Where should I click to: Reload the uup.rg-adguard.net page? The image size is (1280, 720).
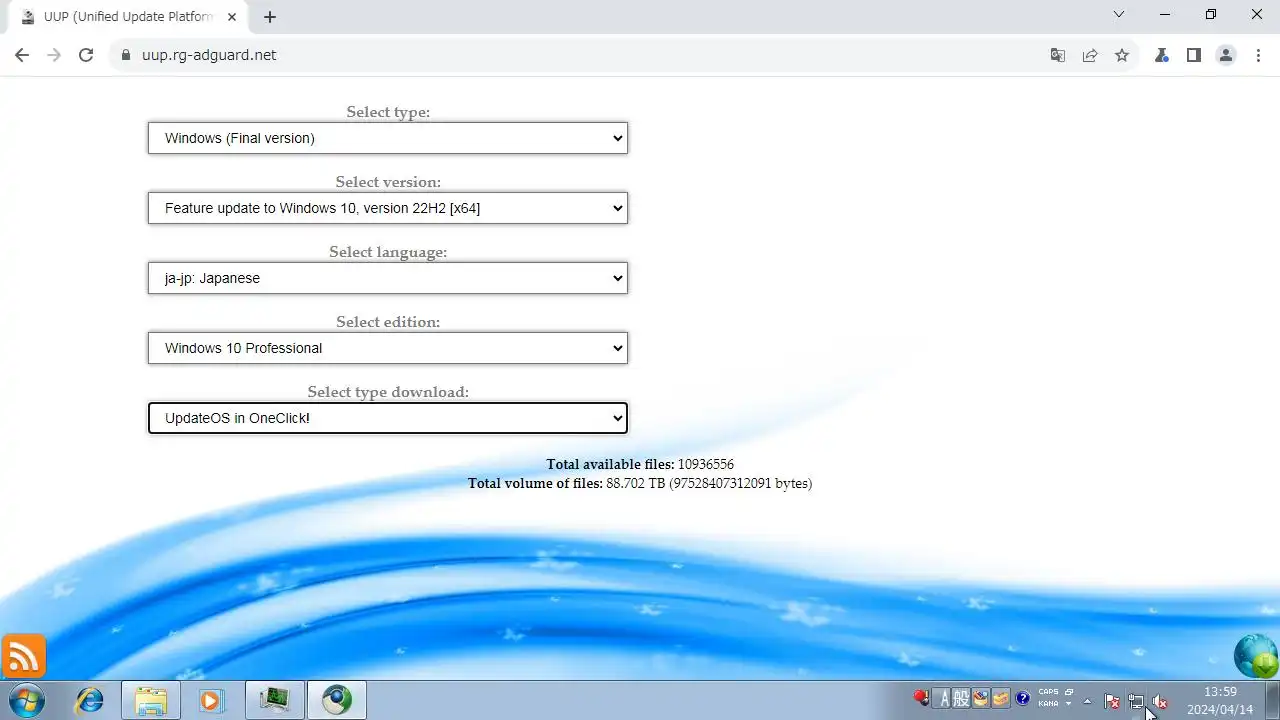point(86,55)
